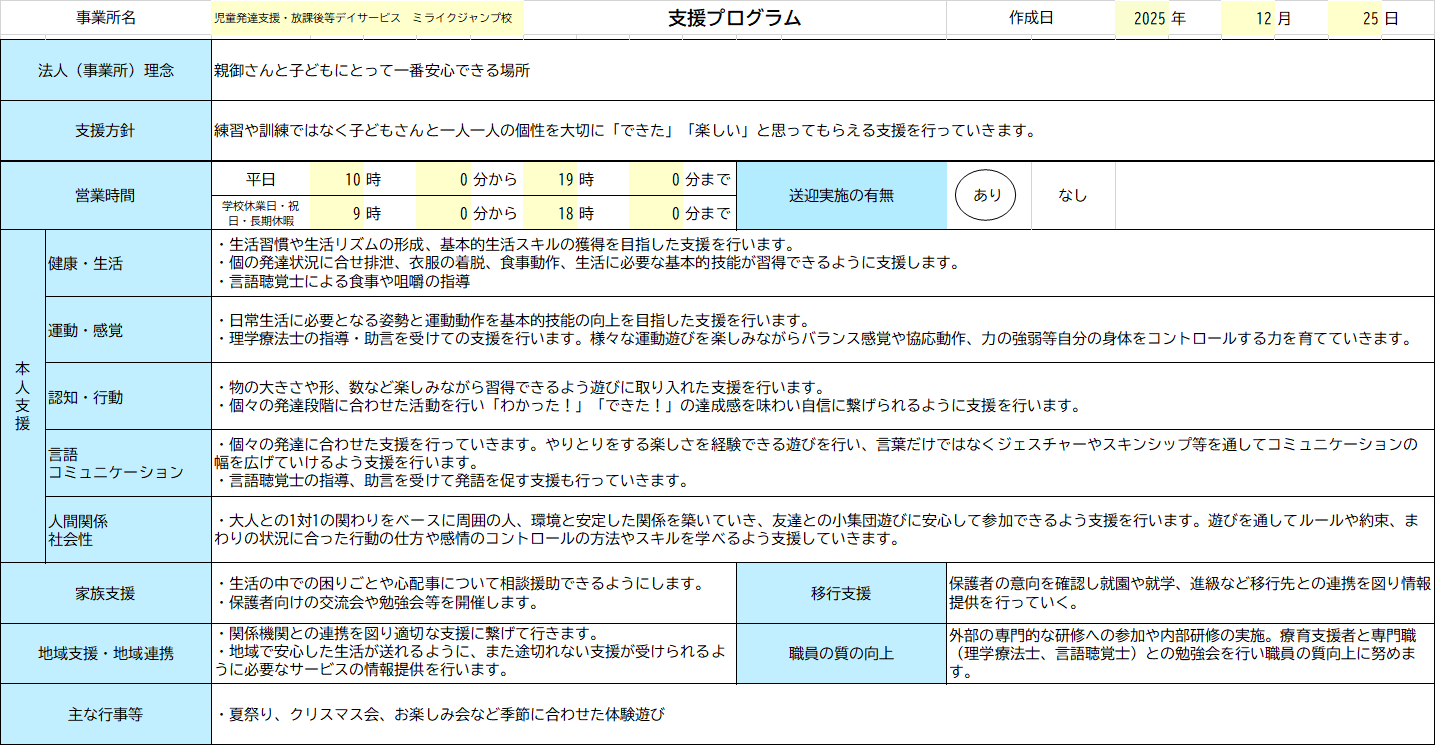Choose the なし pickup option

pyautogui.click(x=1072, y=196)
